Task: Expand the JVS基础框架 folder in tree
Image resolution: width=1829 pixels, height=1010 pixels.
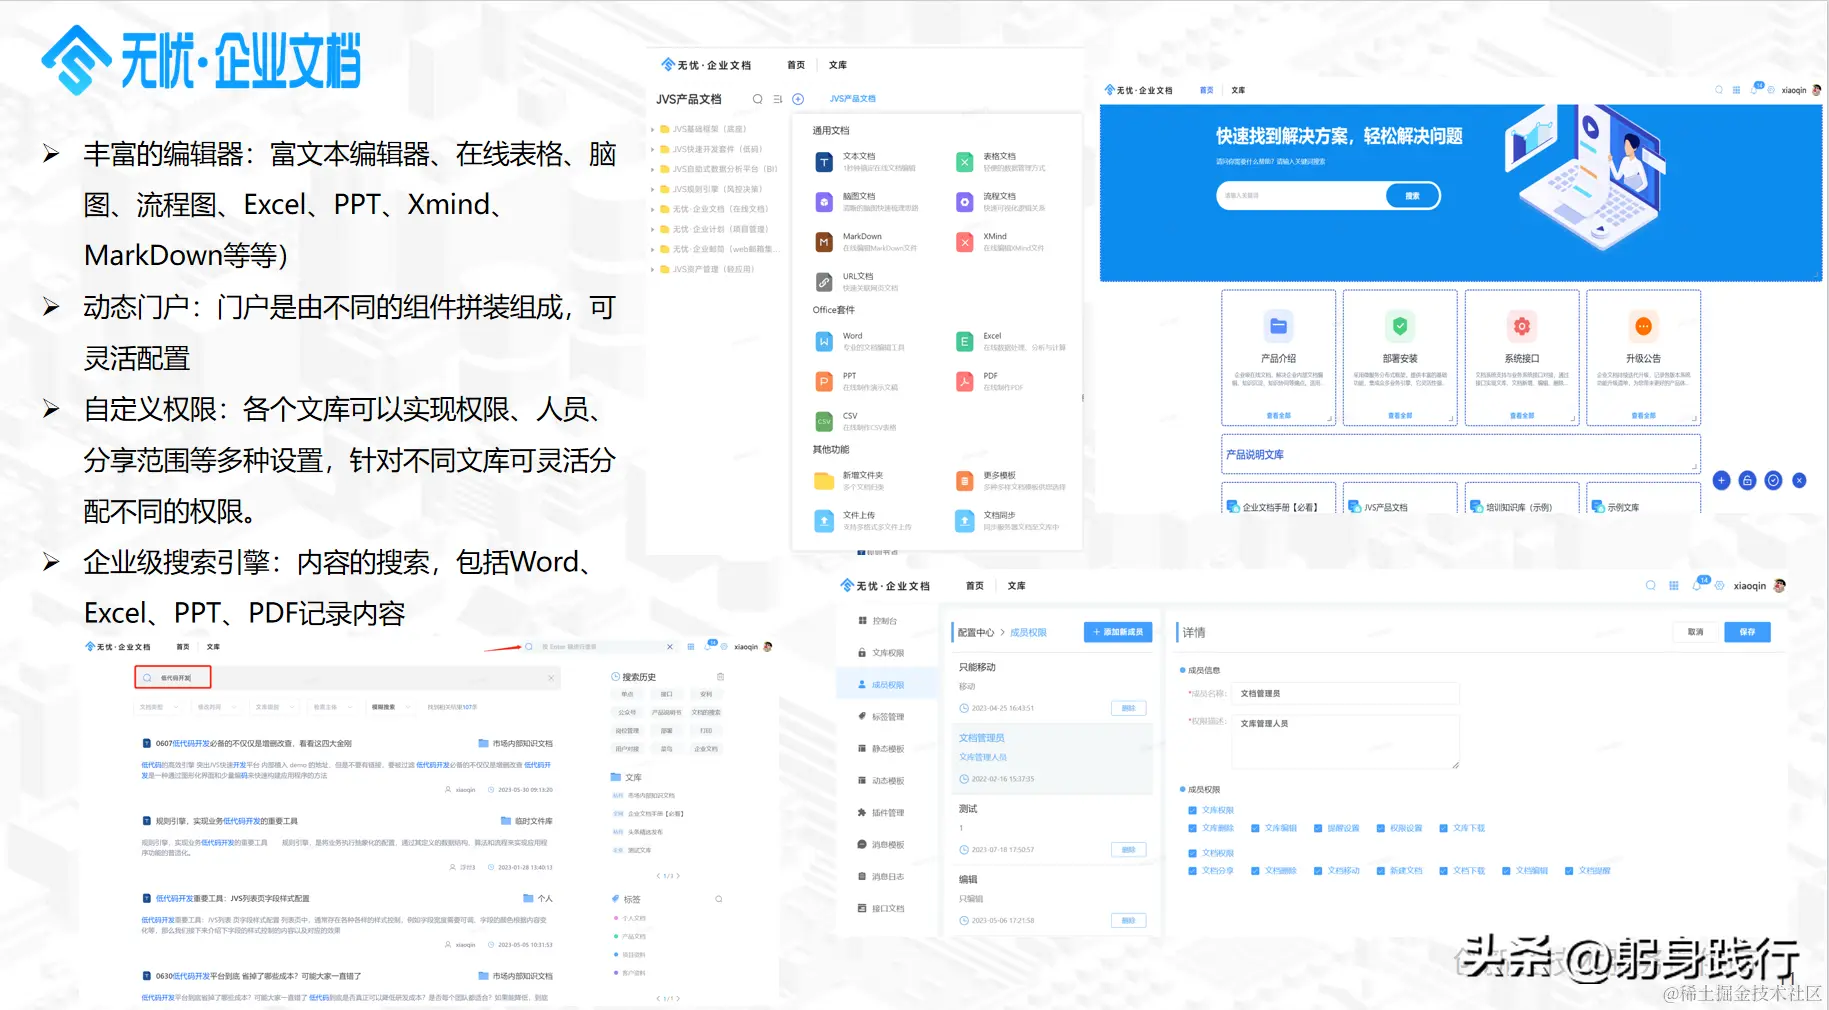Action: click(x=653, y=129)
